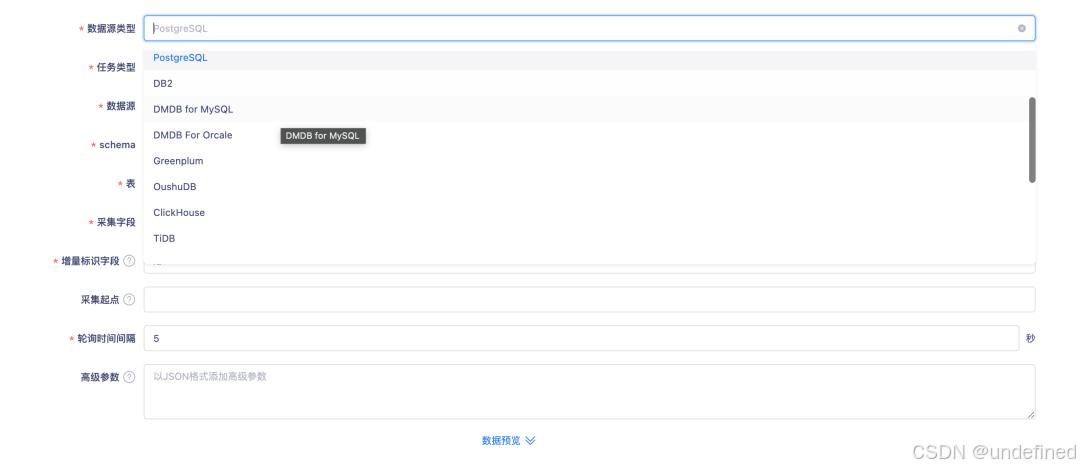1080x469 pixels.
Task: Click the 轮询时间间隔 label
Action: [x=106, y=339]
